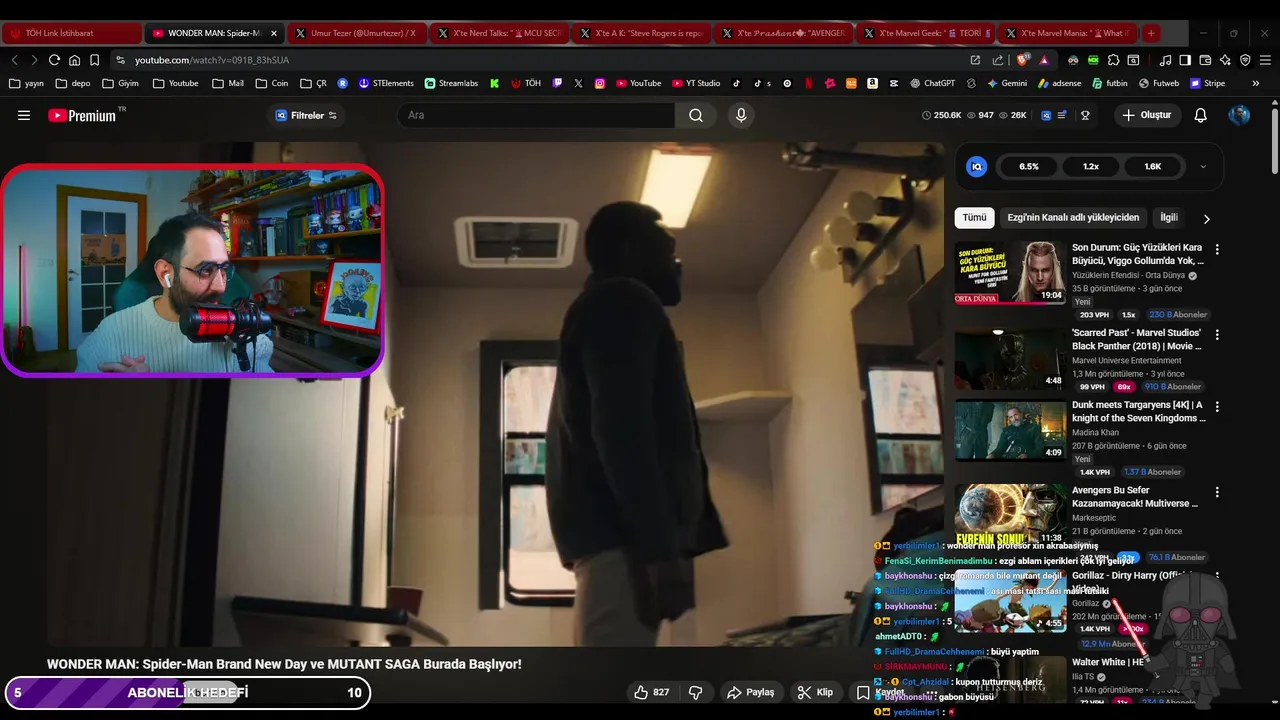Click the vidIQ IQ round badge
The image size is (1280, 720).
point(977,167)
